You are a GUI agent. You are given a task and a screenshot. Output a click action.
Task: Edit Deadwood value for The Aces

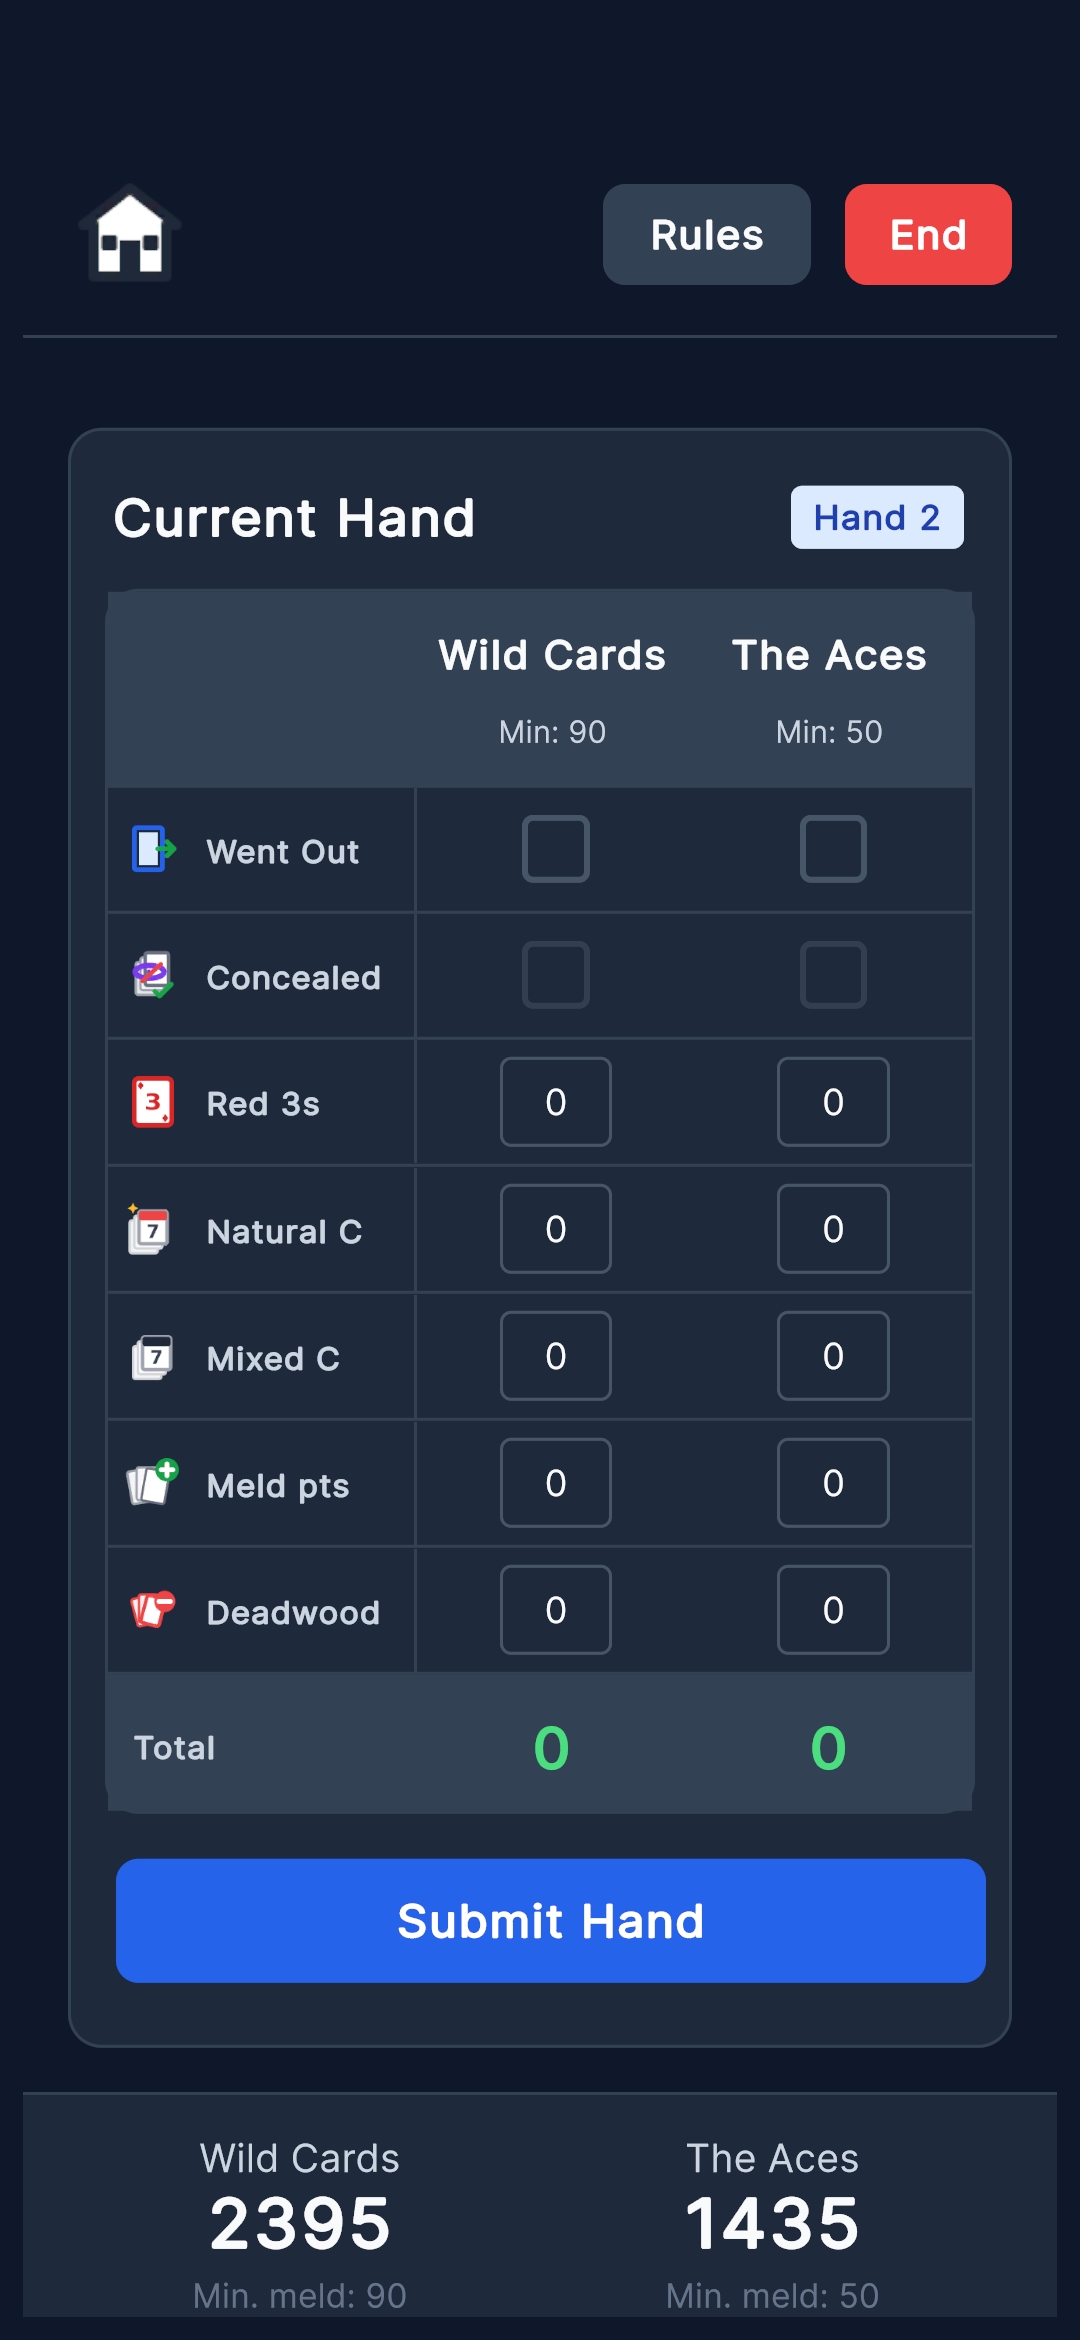(833, 1610)
